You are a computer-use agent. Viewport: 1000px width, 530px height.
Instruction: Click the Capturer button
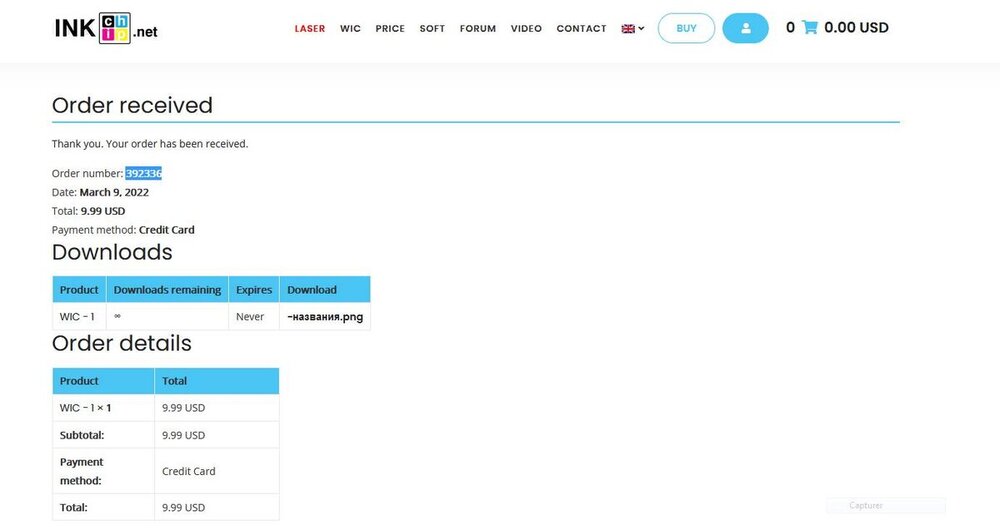(x=866, y=506)
